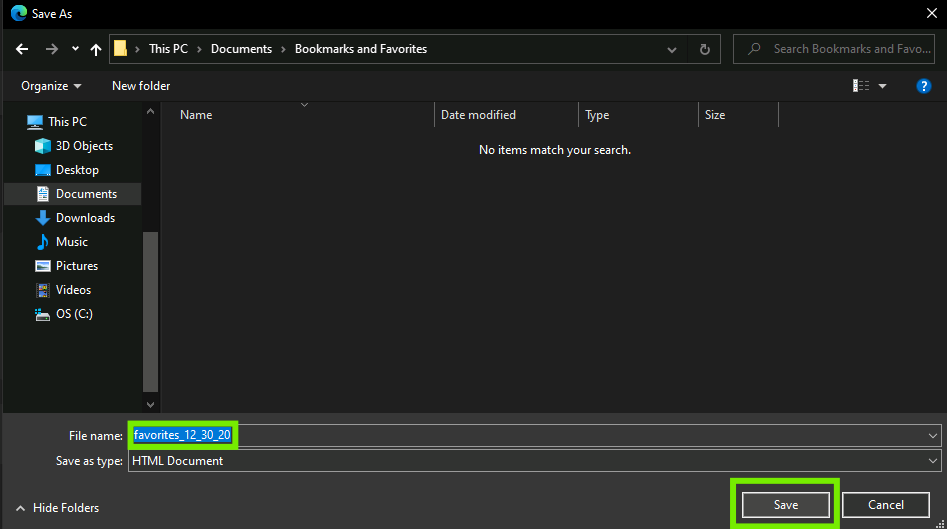The width and height of the screenshot is (947, 529).
Task: Click the folder icon in address bar
Action: pyautogui.click(x=120, y=48)
